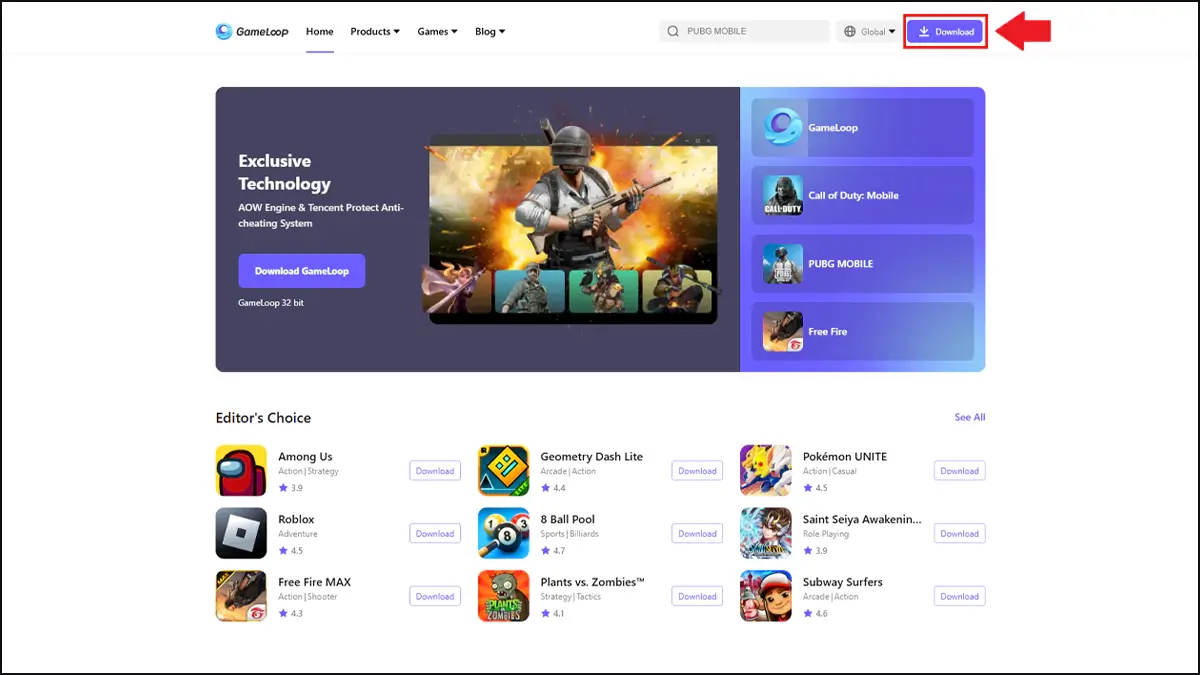1200x675 pixels.
Task: Select the Geometry Dash Lite icon
Action: [x=503, y=470]
